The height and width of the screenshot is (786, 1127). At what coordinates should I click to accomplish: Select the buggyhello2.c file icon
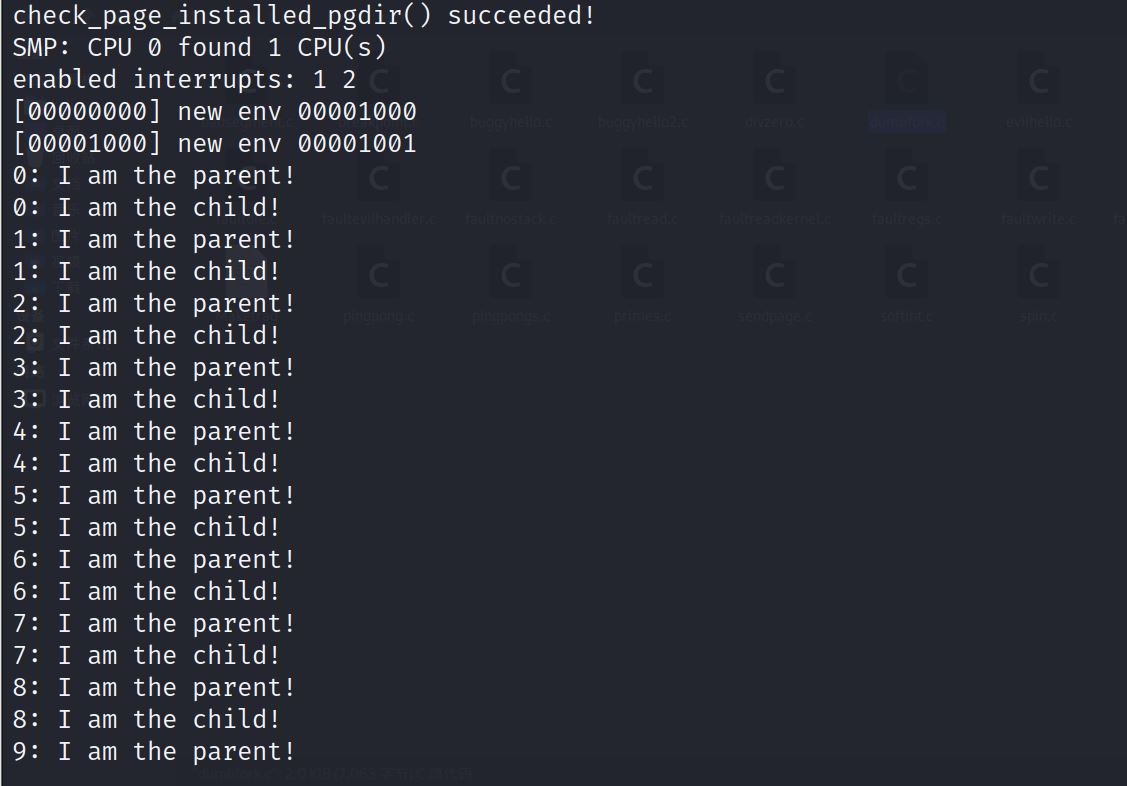tap(643, 84)
